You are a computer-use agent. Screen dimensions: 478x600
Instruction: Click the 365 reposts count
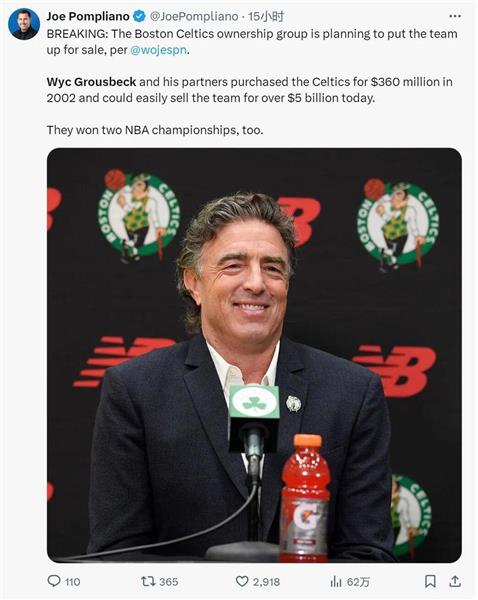[x=168, y=582]
